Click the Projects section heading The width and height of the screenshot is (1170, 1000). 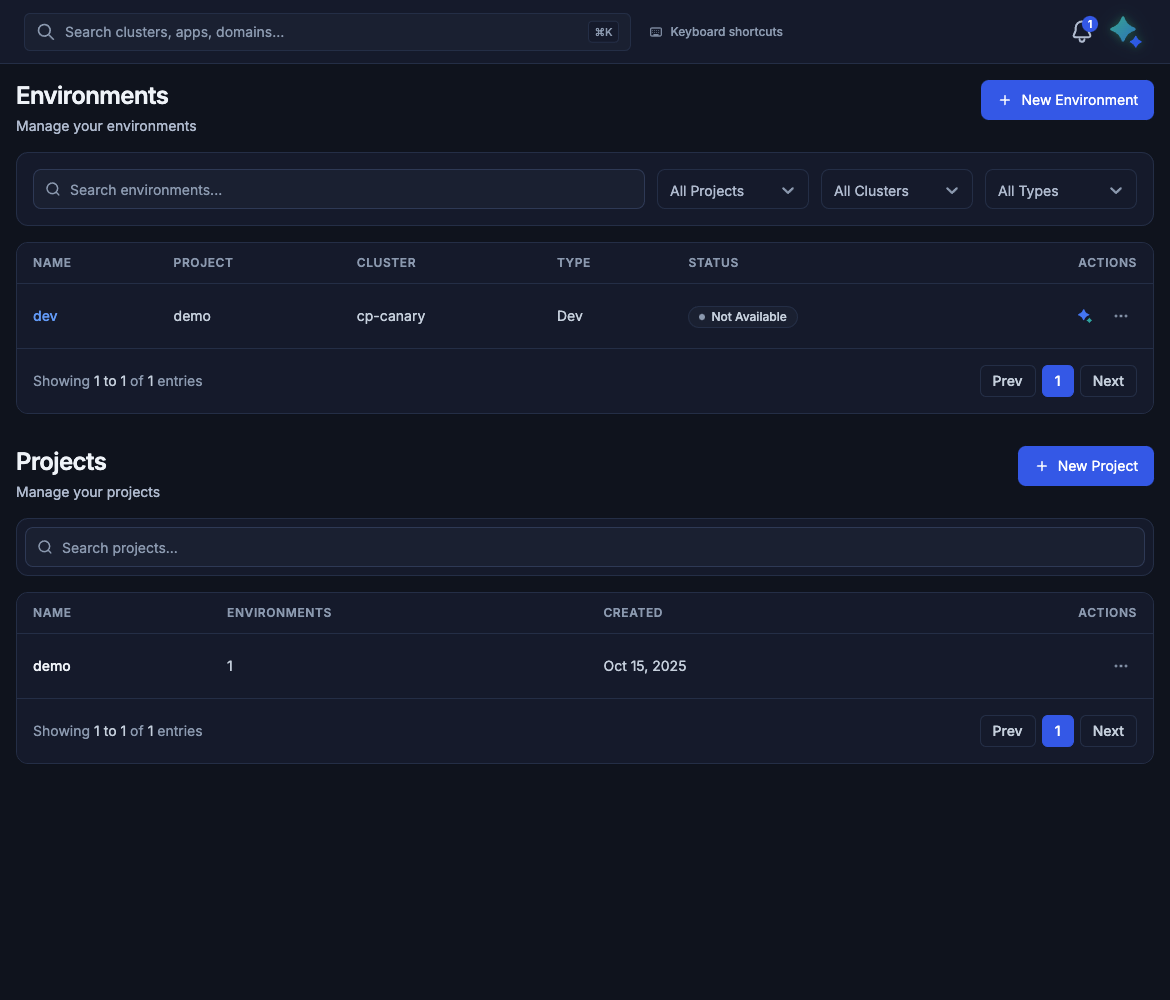(x=61, y=461)
